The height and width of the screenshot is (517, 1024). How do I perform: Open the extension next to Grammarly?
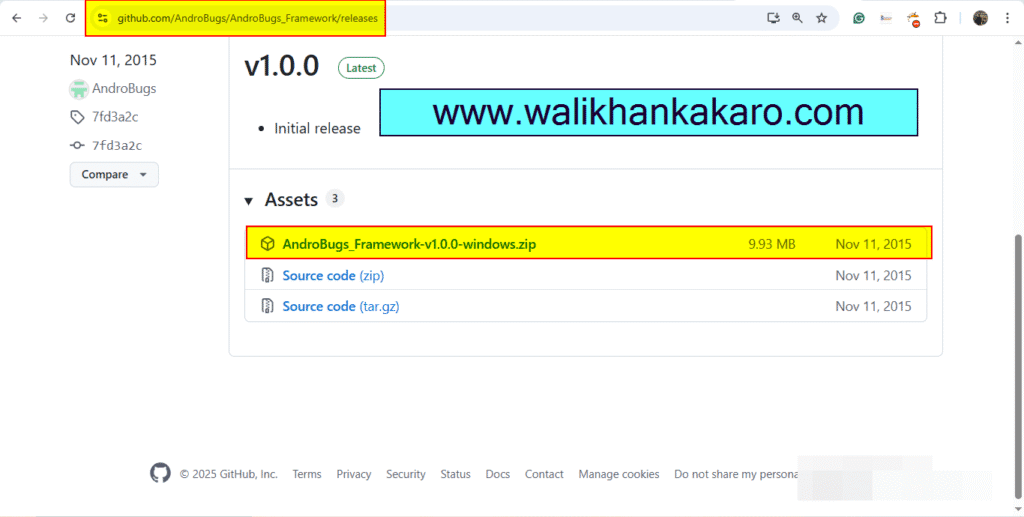tap(886, 18)
